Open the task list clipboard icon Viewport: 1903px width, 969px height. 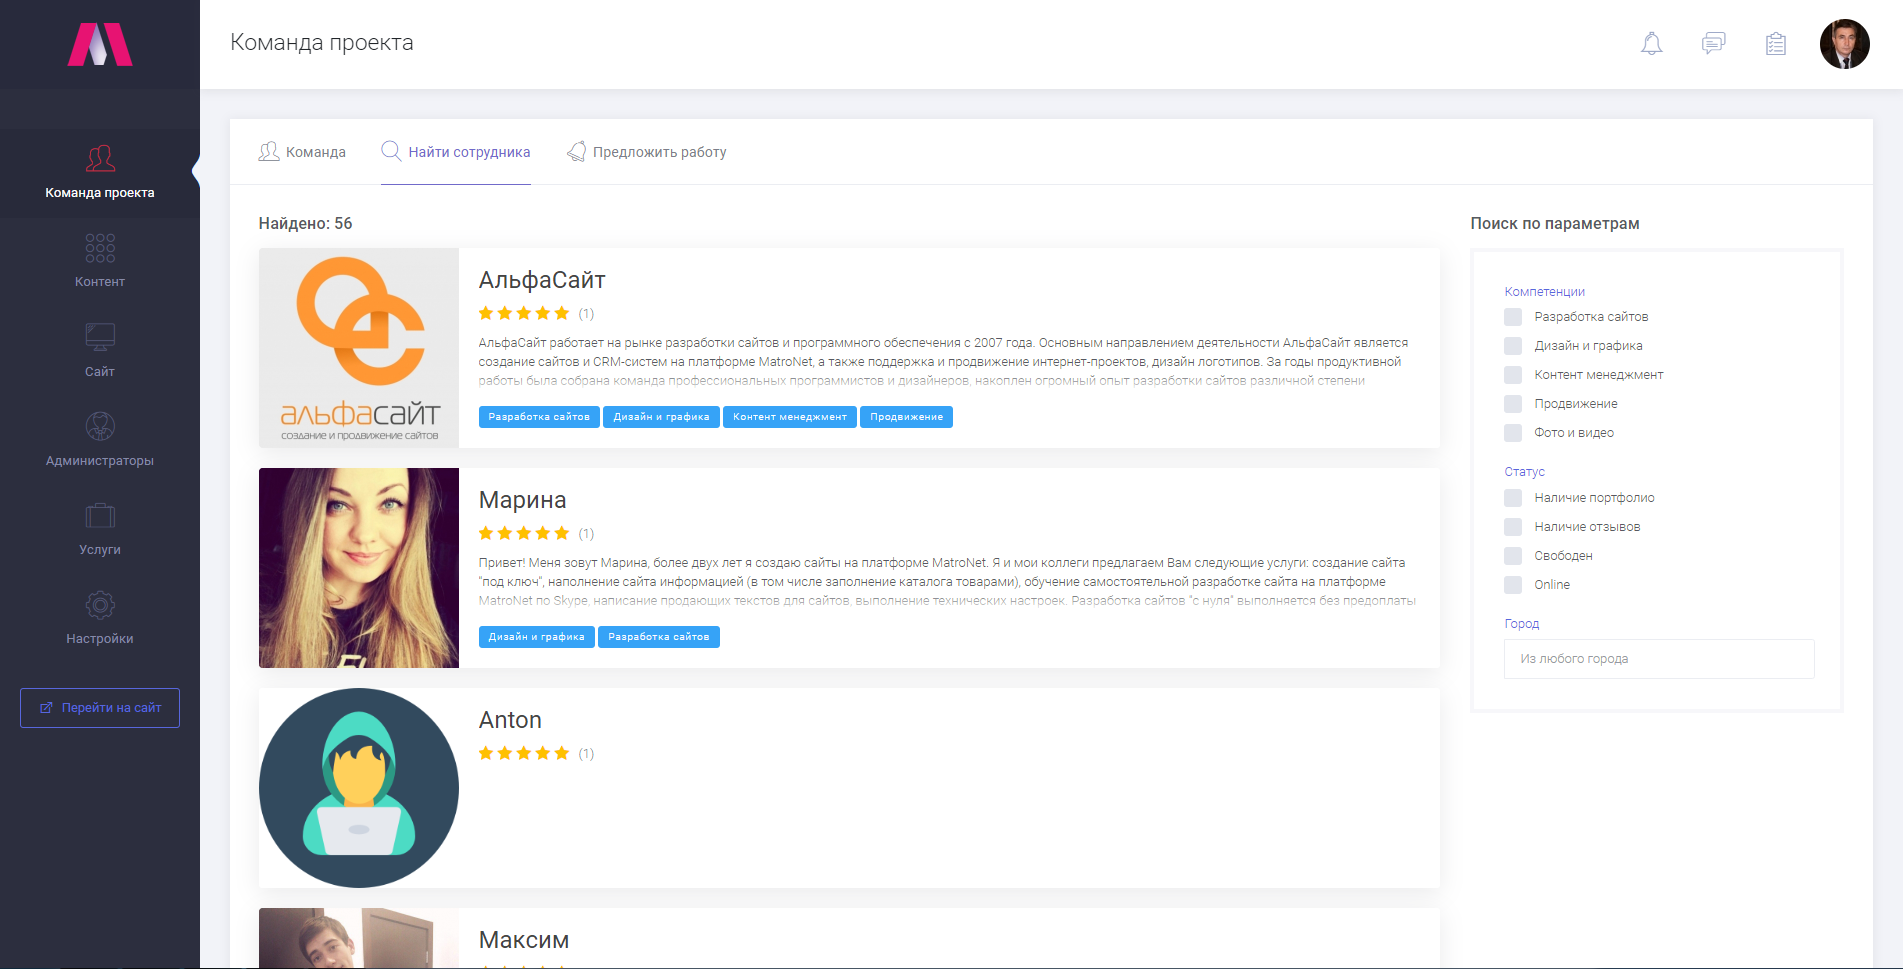coord(1776,44)
